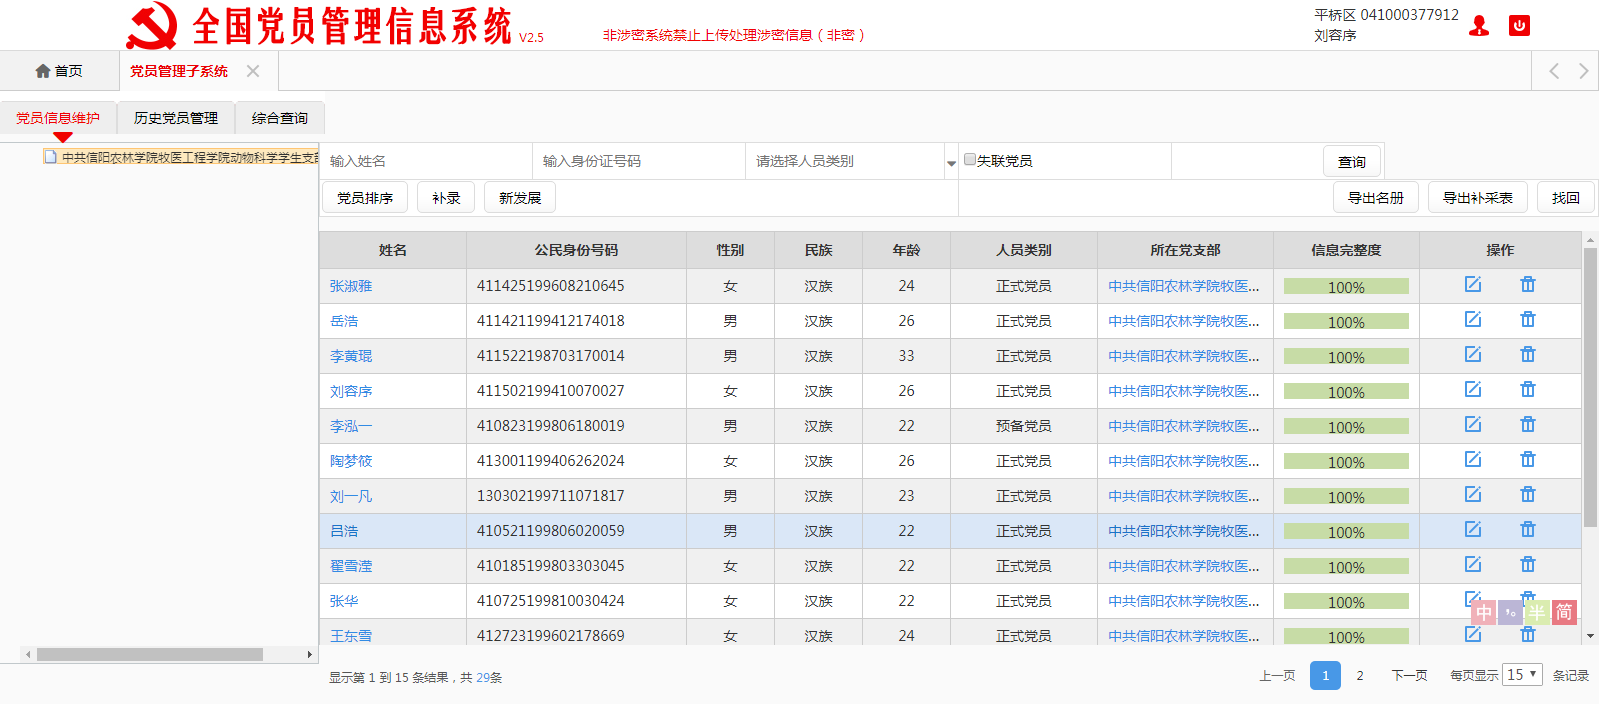Open the 请选择人员类别 dropdown
1599x704 pixels.
coord(851,161)
